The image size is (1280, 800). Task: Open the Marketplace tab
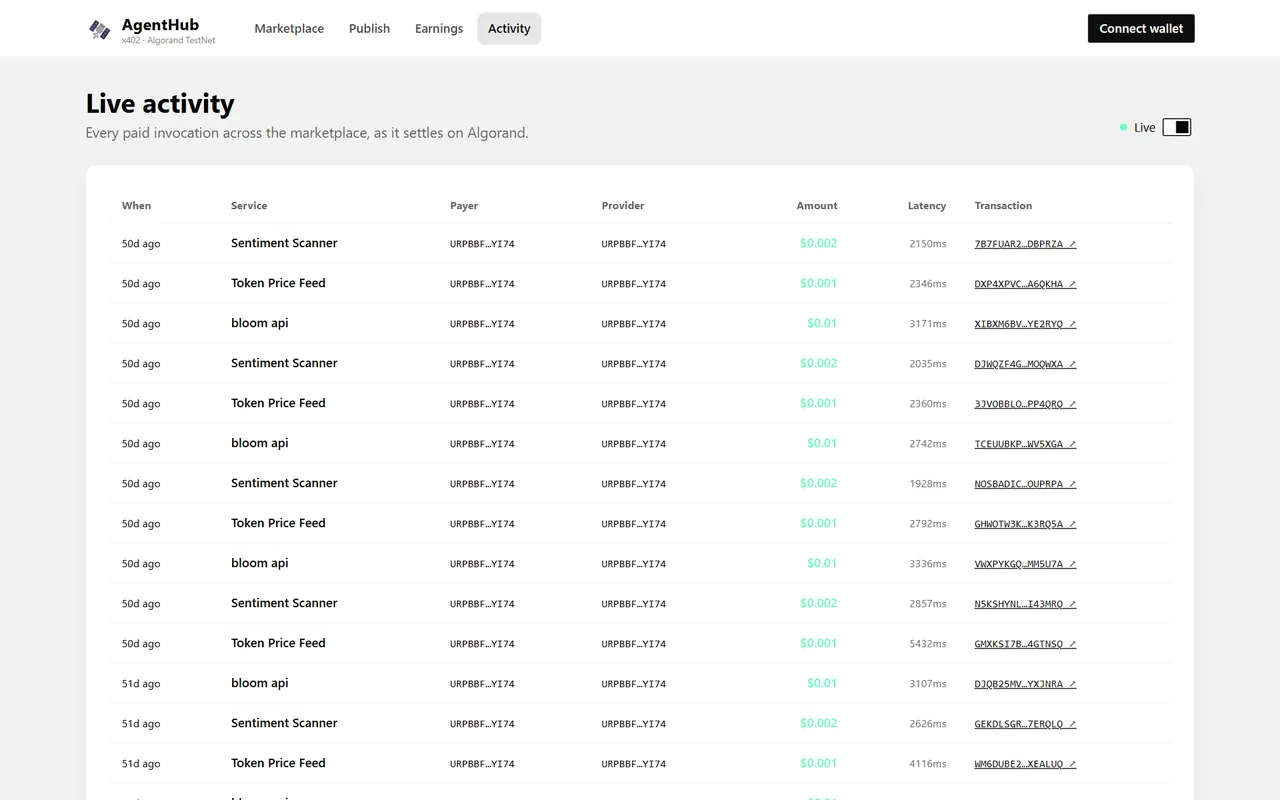[289, 28]
